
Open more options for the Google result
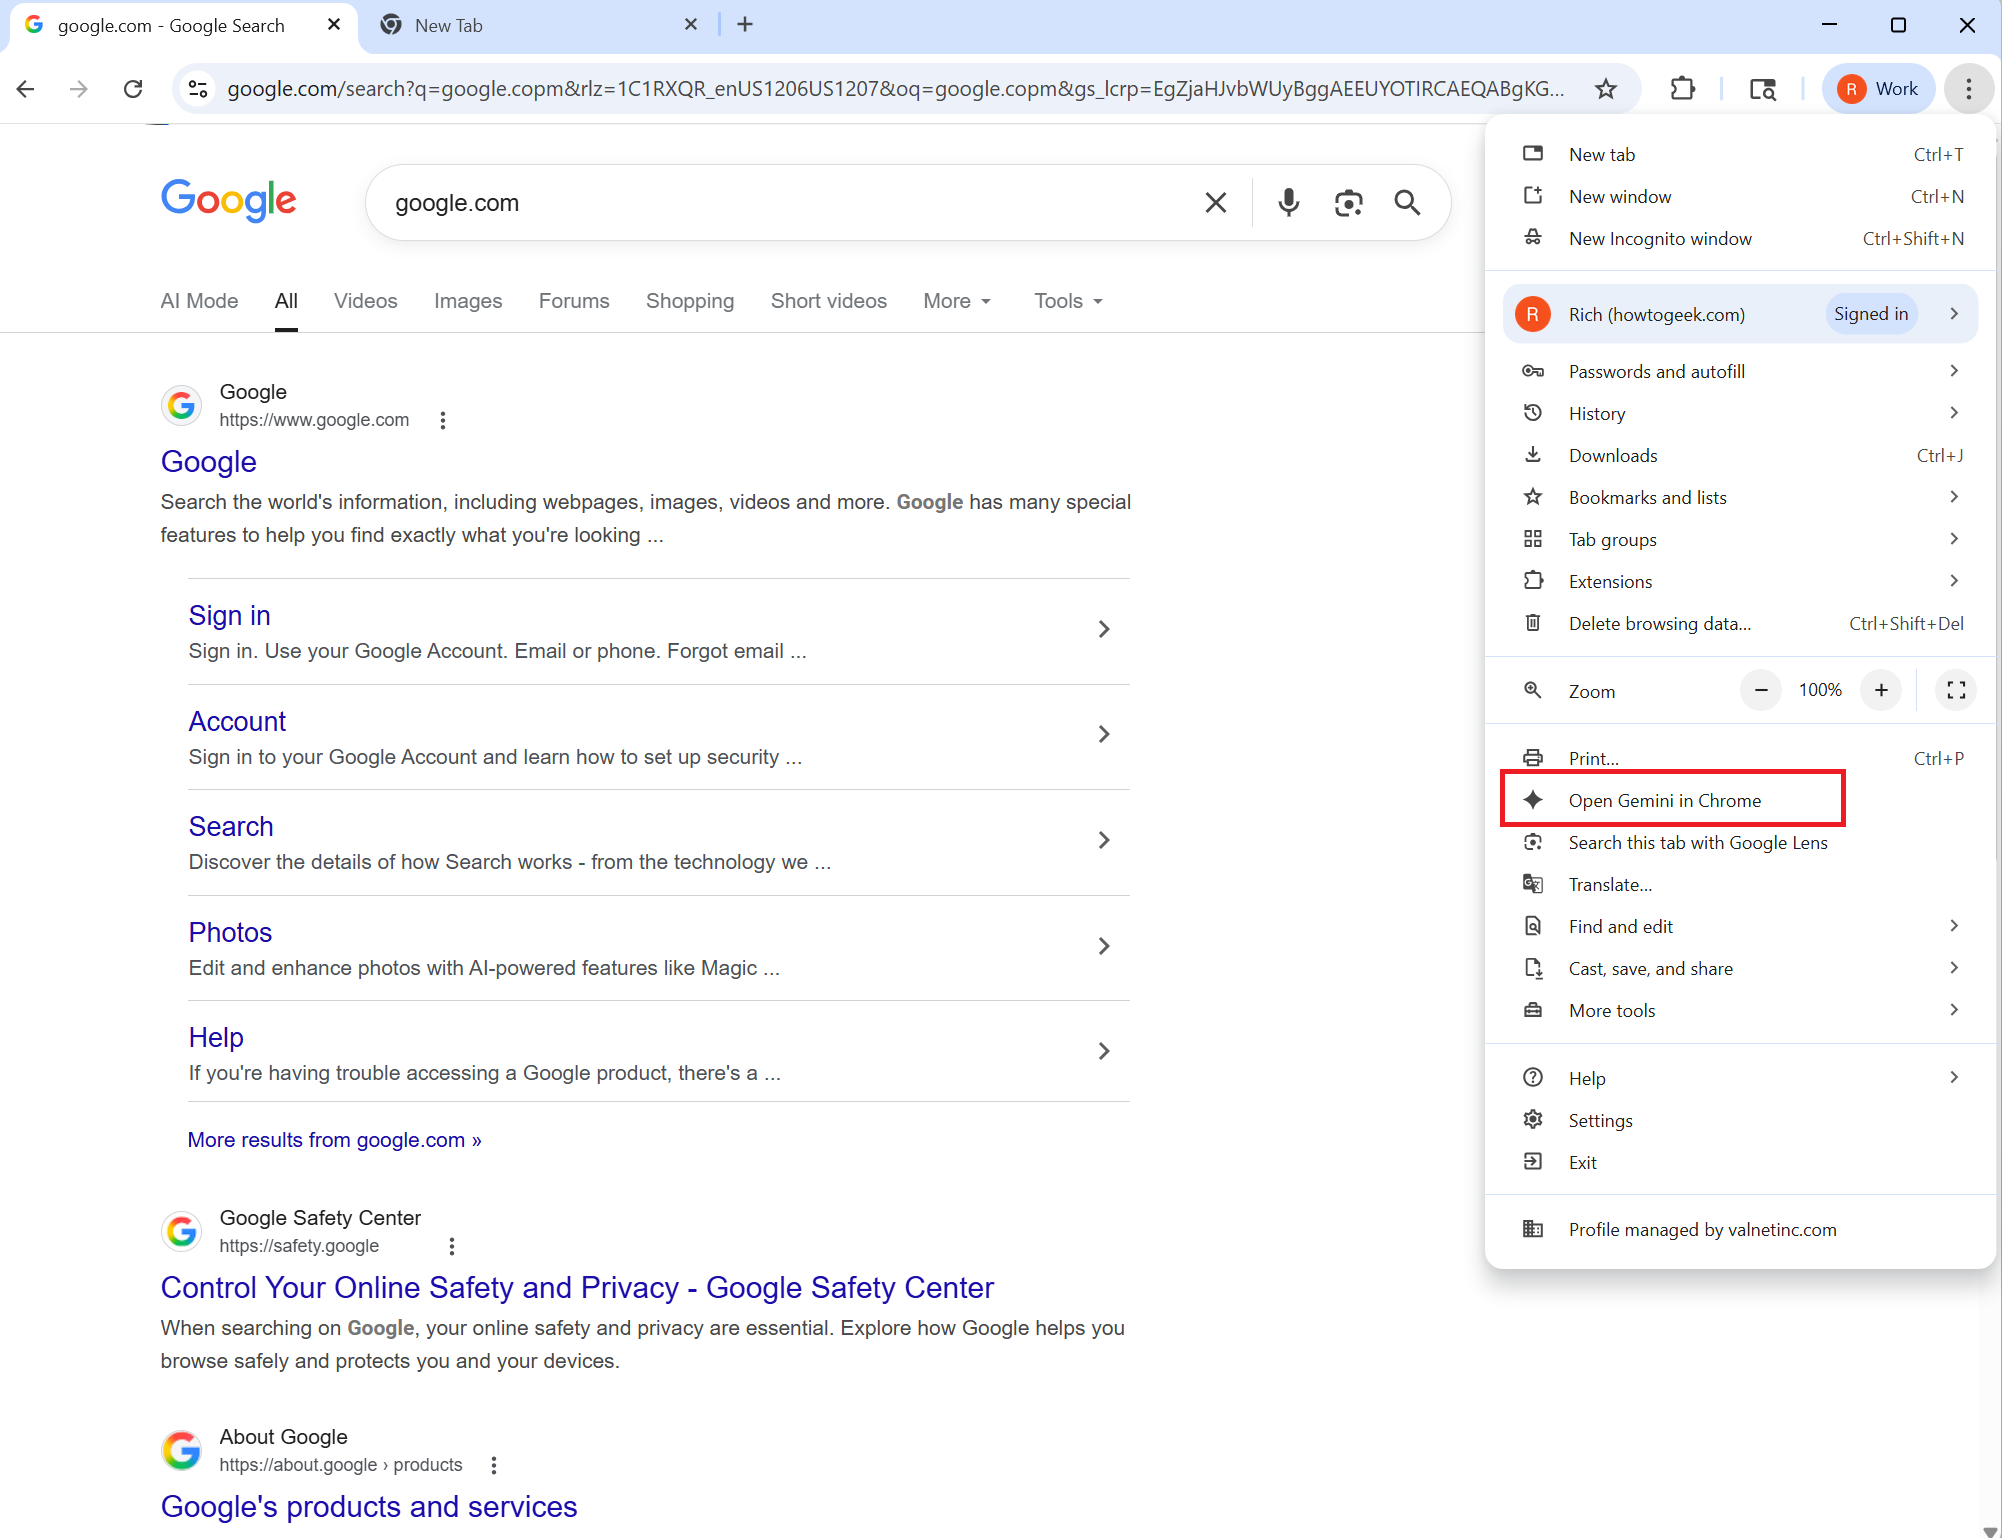click(x=443, y=421)
